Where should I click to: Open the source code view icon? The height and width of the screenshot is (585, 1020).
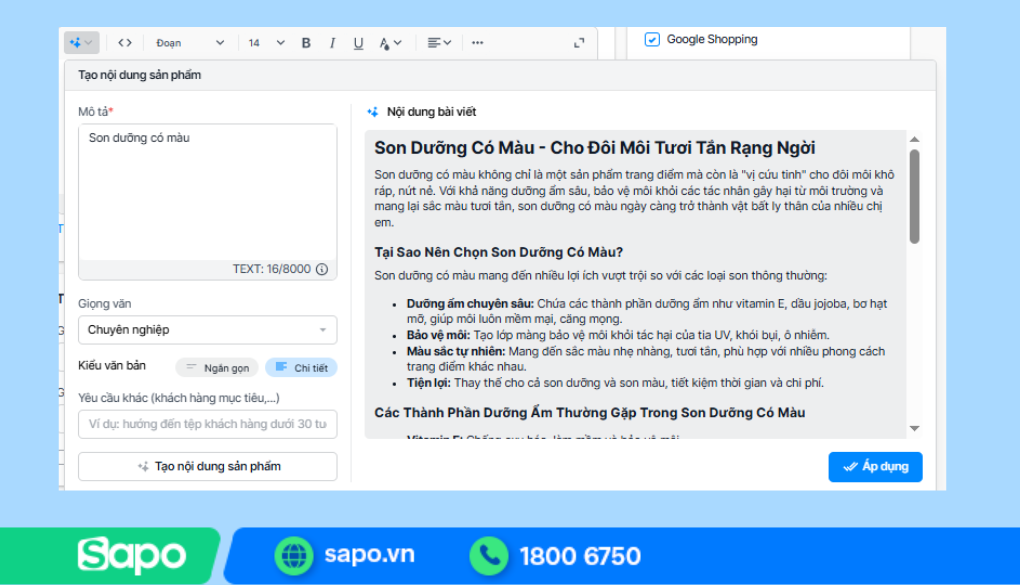pos(124,42)
